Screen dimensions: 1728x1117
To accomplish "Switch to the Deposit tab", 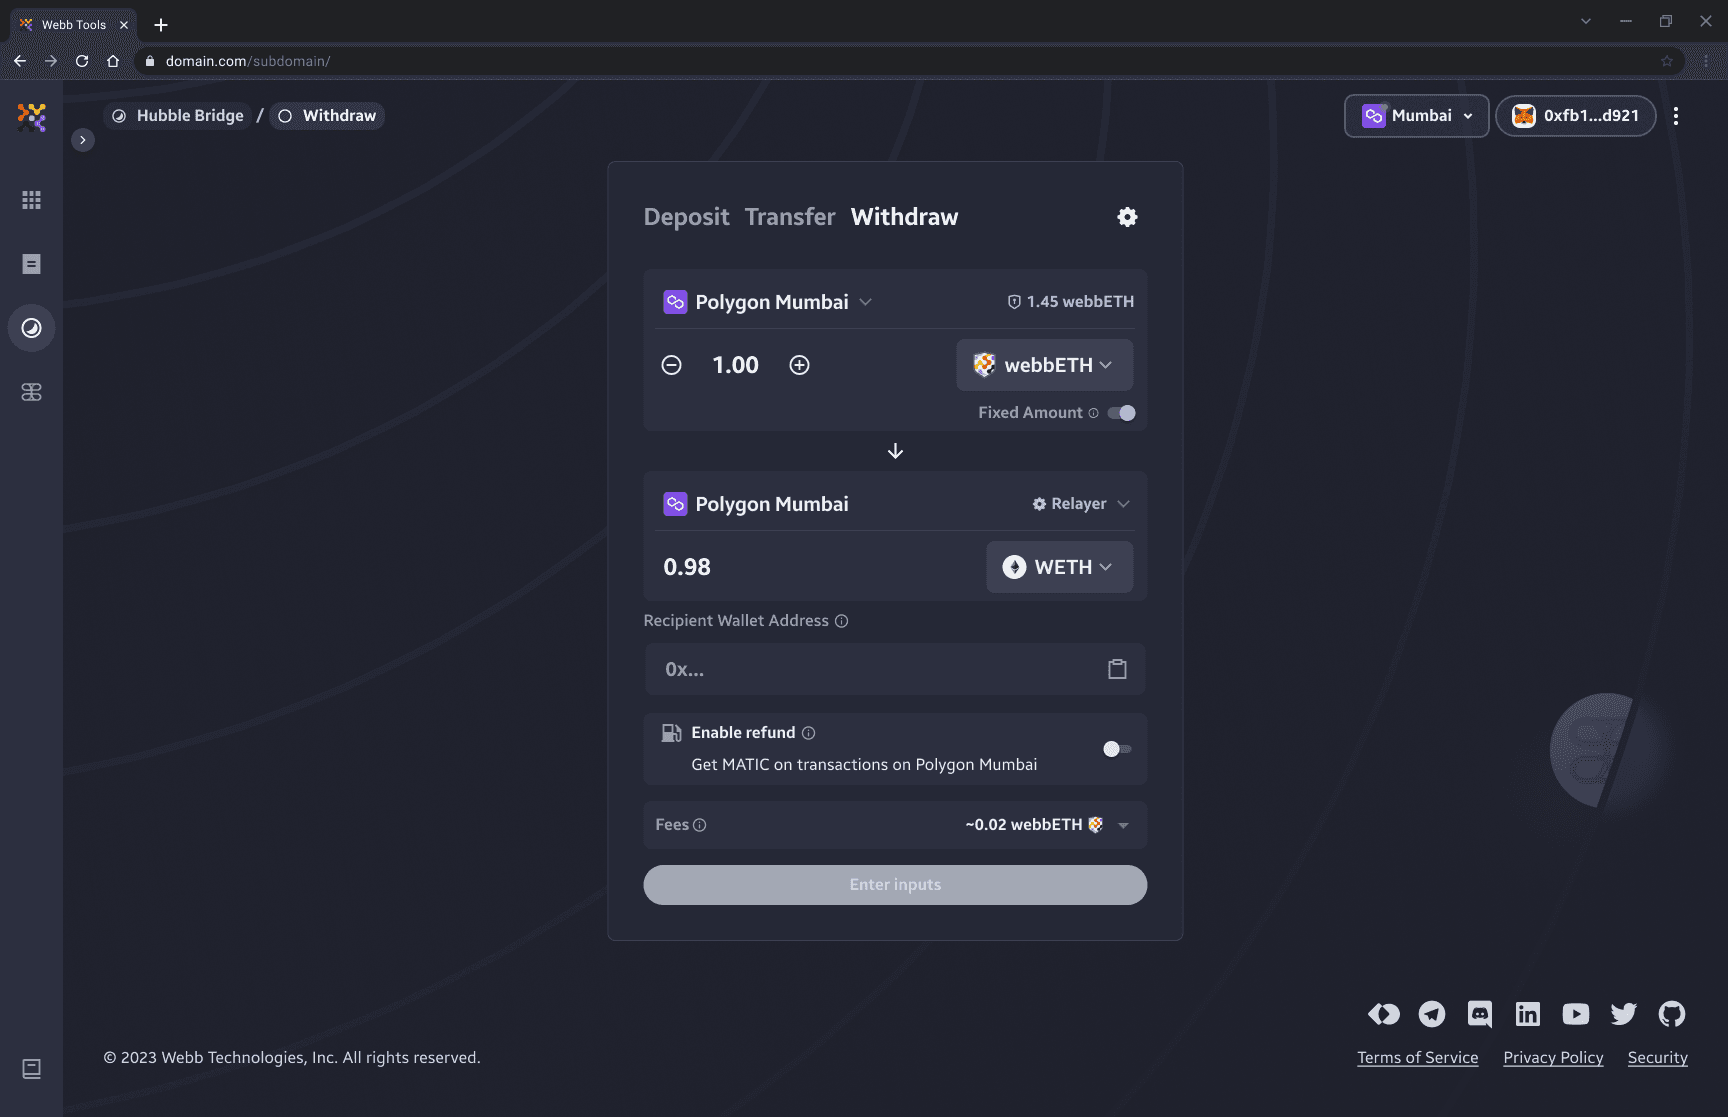I will pos(686,217).
